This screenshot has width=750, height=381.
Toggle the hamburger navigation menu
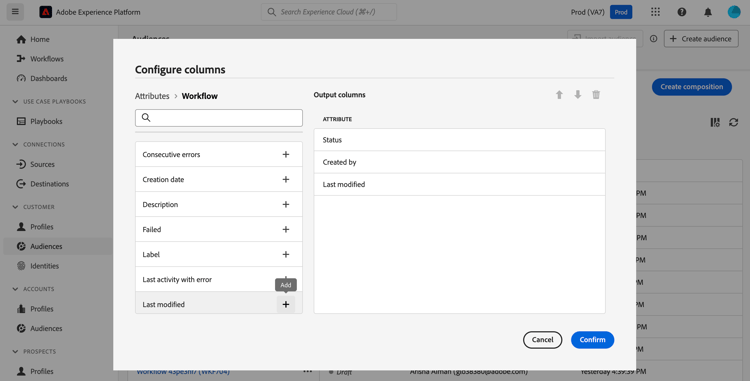coord(15,12)
